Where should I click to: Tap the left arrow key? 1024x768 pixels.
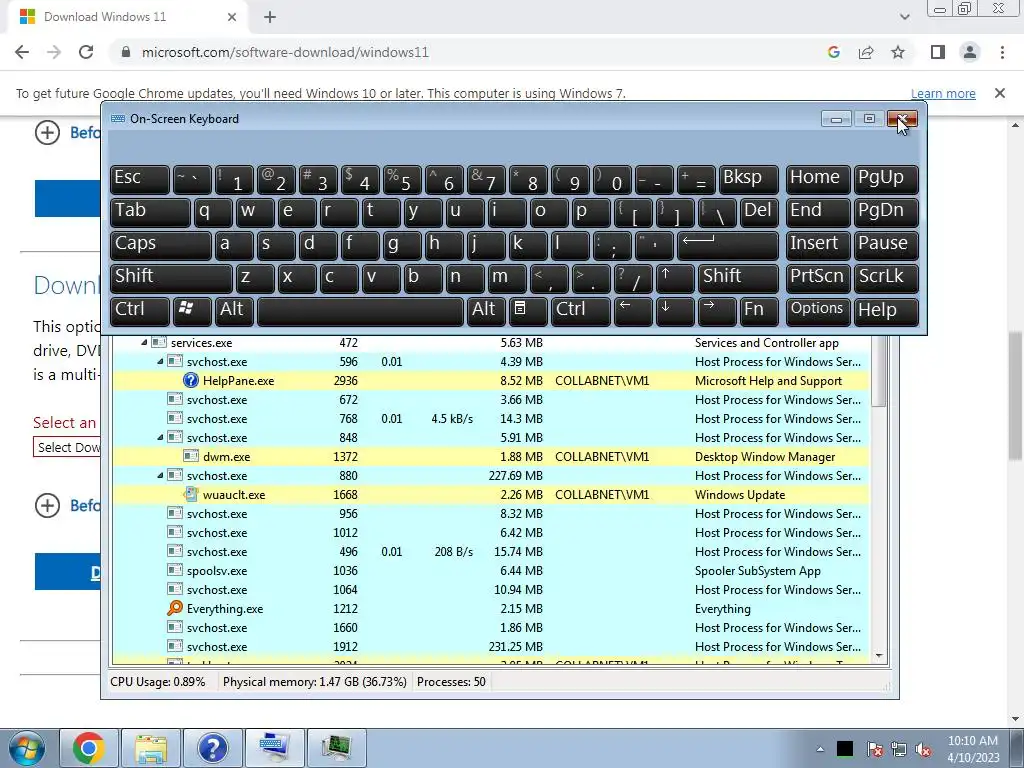click(x=633, y=310)
